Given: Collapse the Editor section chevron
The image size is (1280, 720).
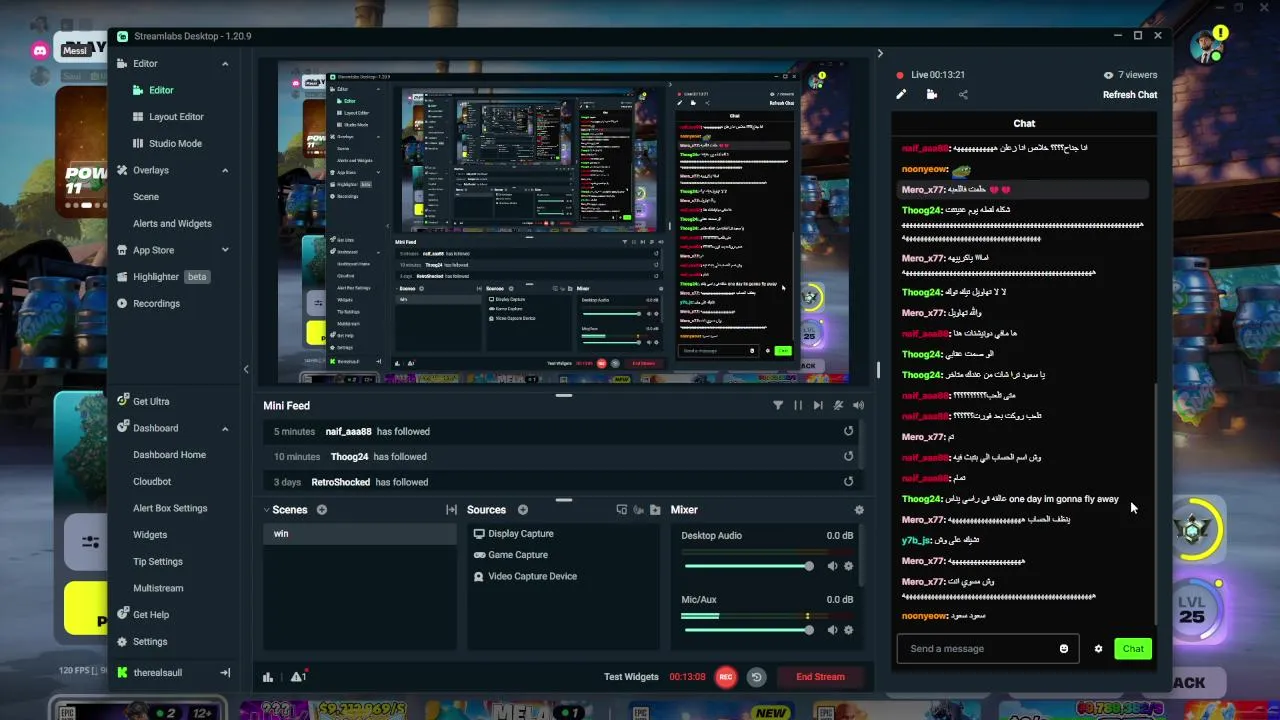Looking at the screenshot, I should coord(225,64).
